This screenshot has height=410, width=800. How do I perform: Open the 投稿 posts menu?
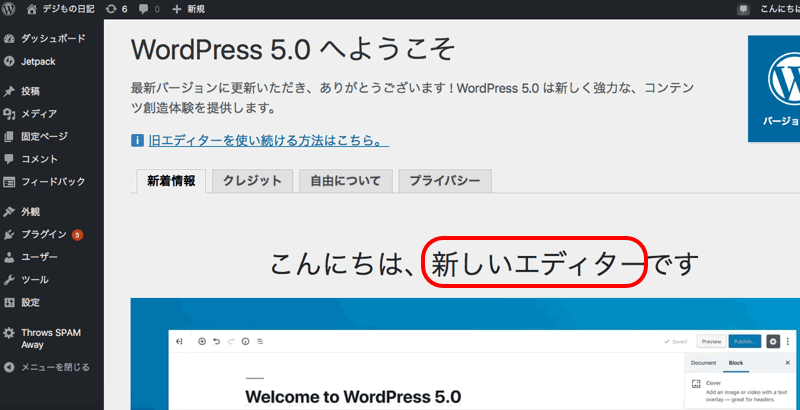click(x=31, y=91)
